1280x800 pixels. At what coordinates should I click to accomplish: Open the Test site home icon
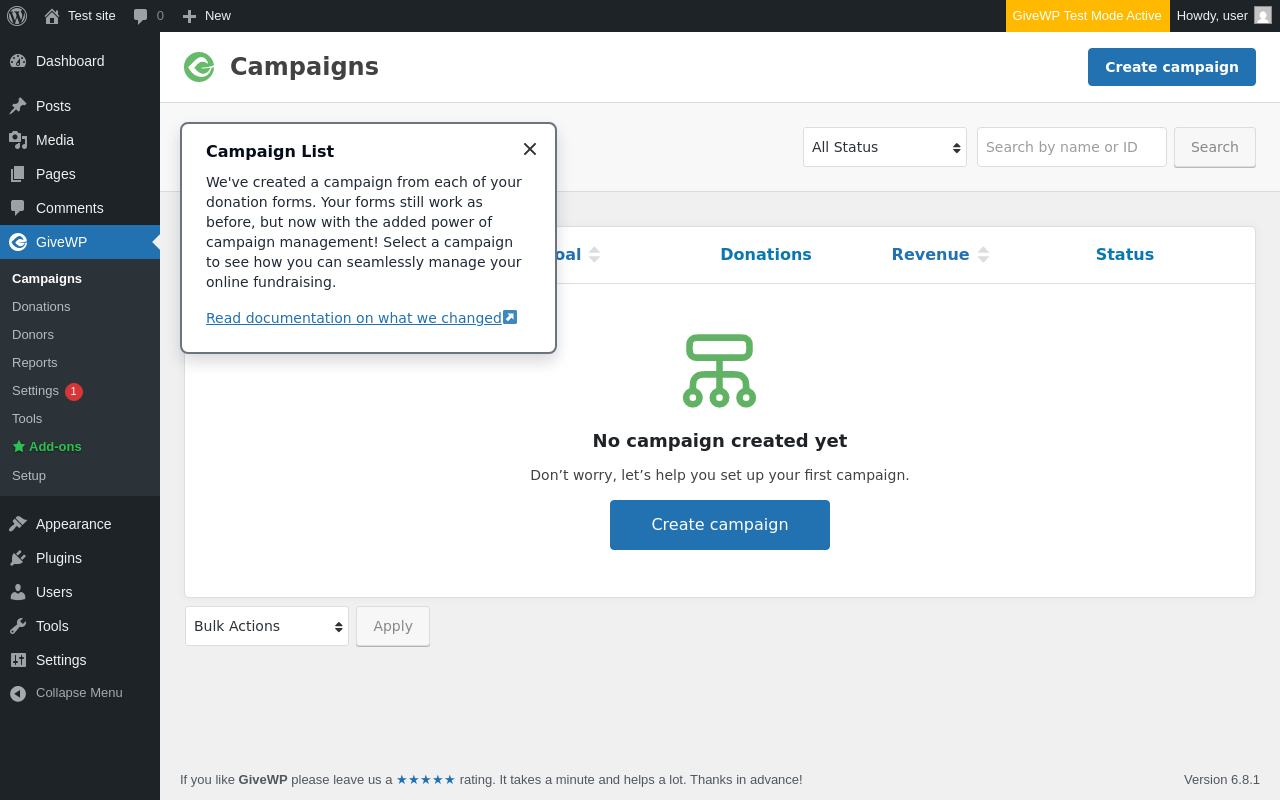(52, 16)
